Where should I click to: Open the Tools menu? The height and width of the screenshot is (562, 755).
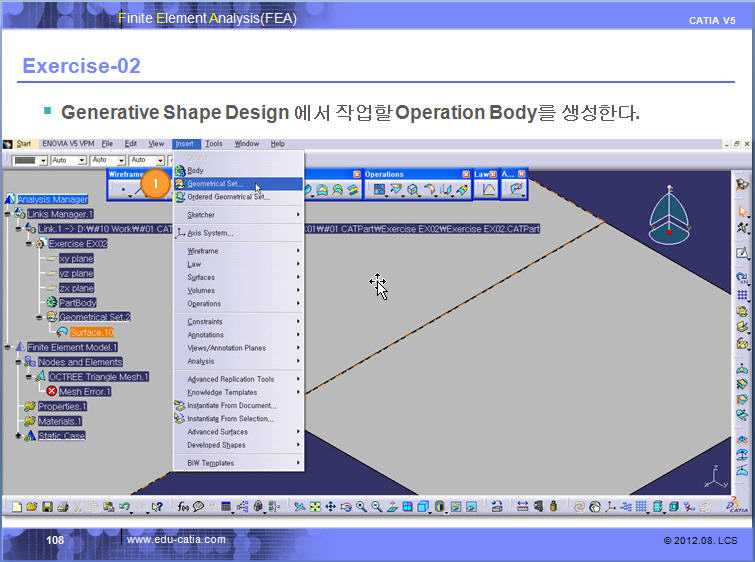[x=214, y=144]
